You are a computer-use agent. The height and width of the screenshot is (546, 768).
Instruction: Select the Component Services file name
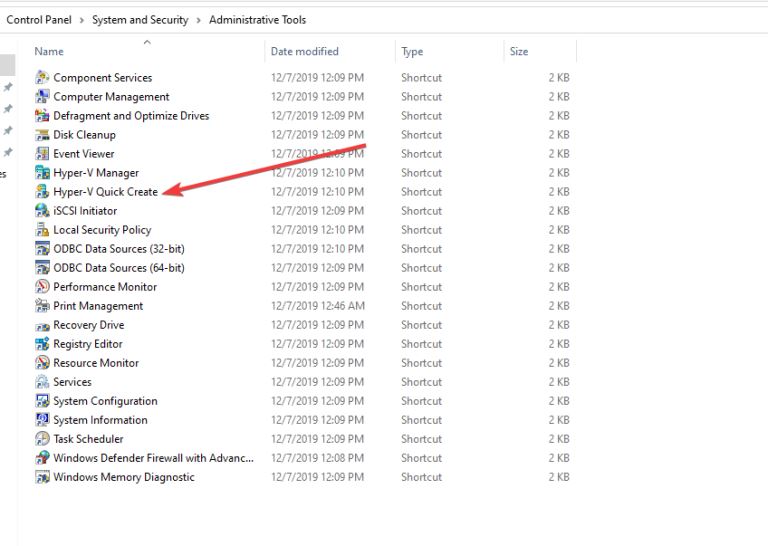pos(103,77)
